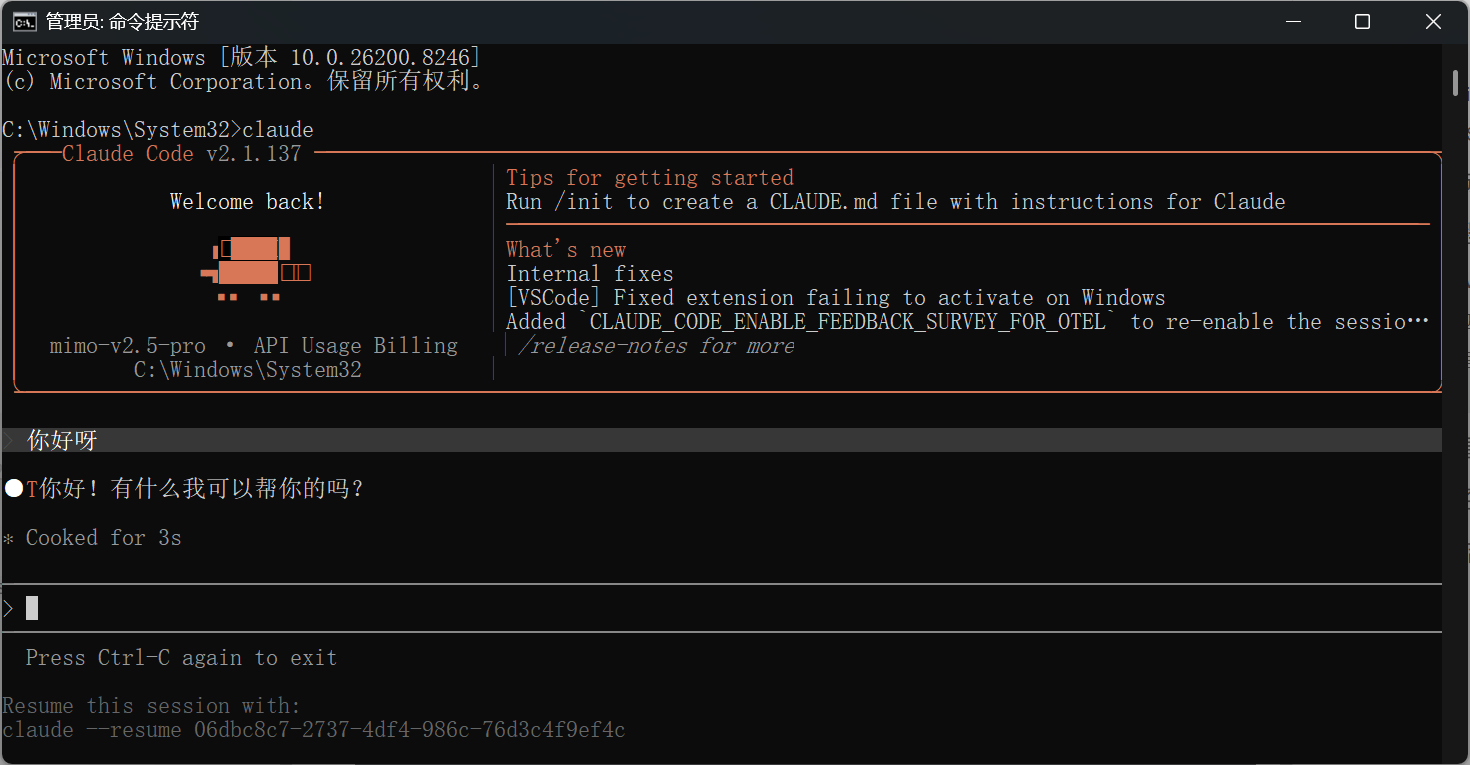Click the "Run /init to create a CLAUDE.md" tip
1470x765 pixels.
pos(896,201)
